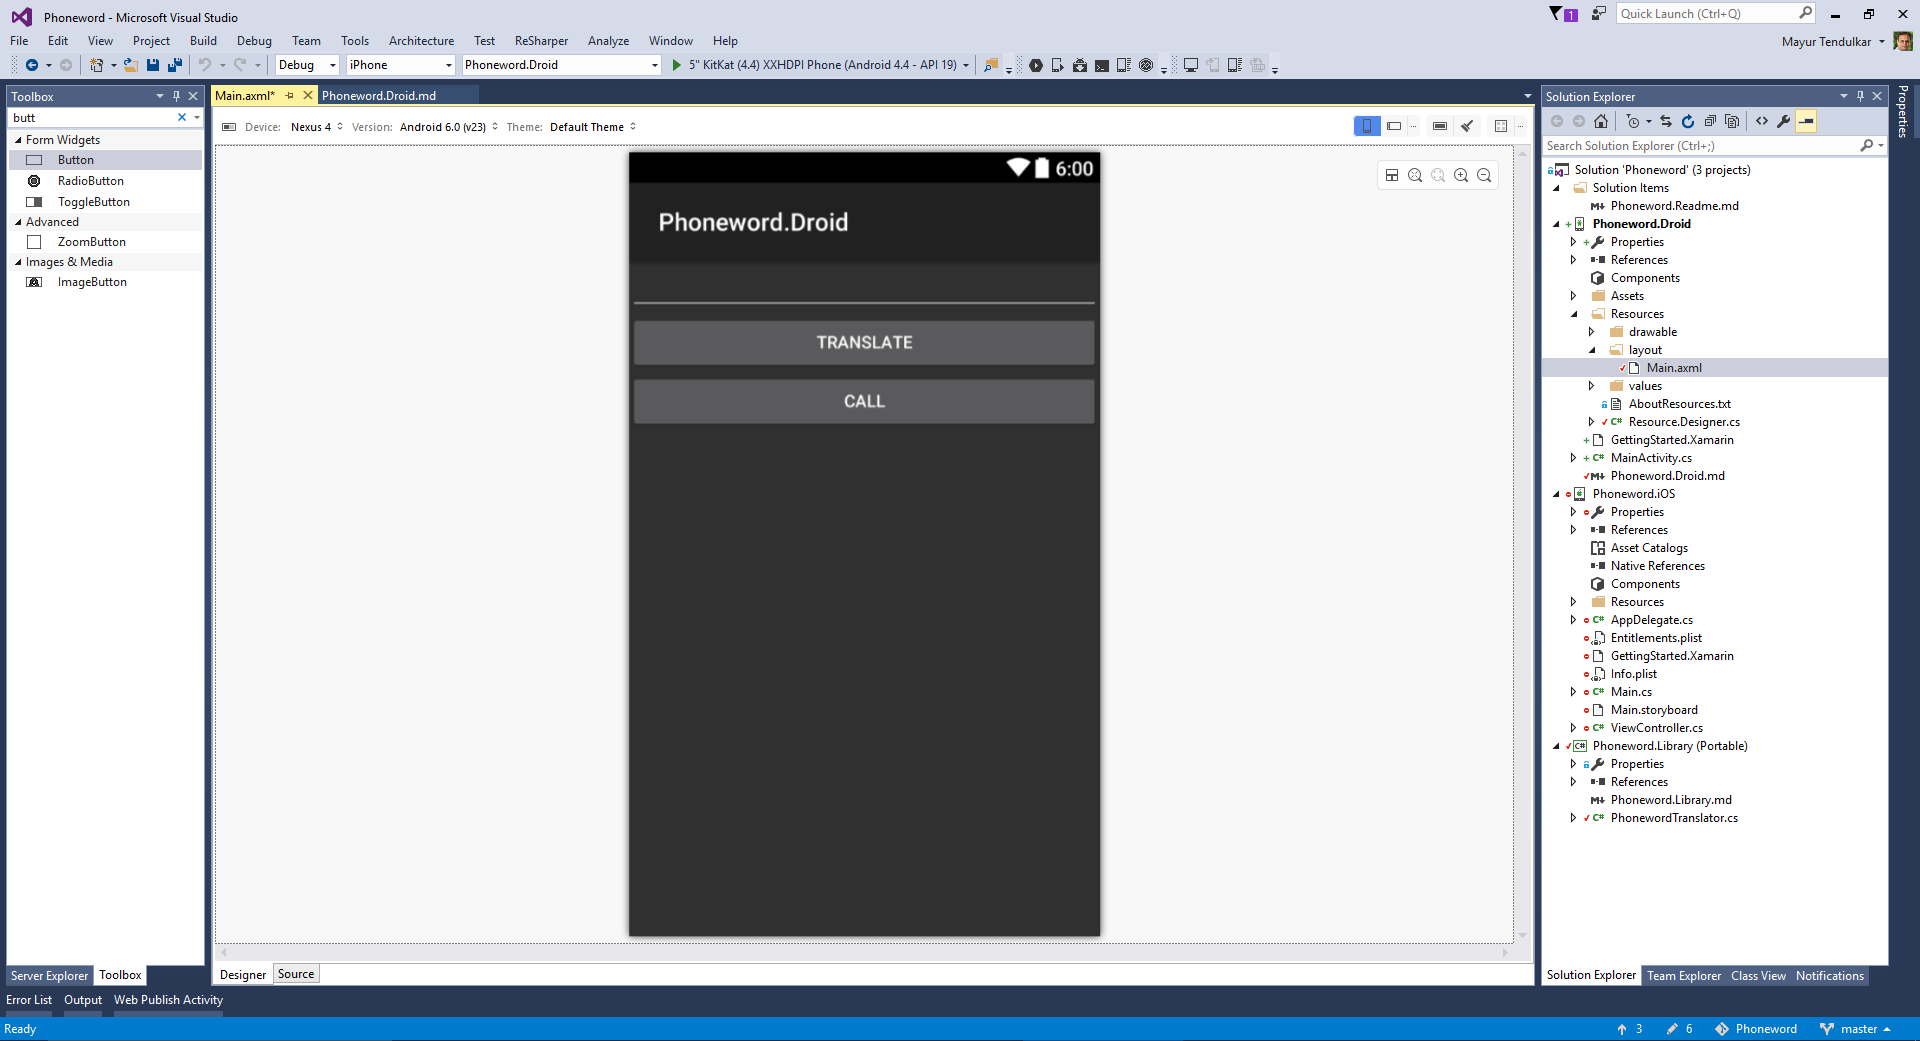Click the text input field in designer preview
Screen dimensions: 1920x1041
(864, 284)
